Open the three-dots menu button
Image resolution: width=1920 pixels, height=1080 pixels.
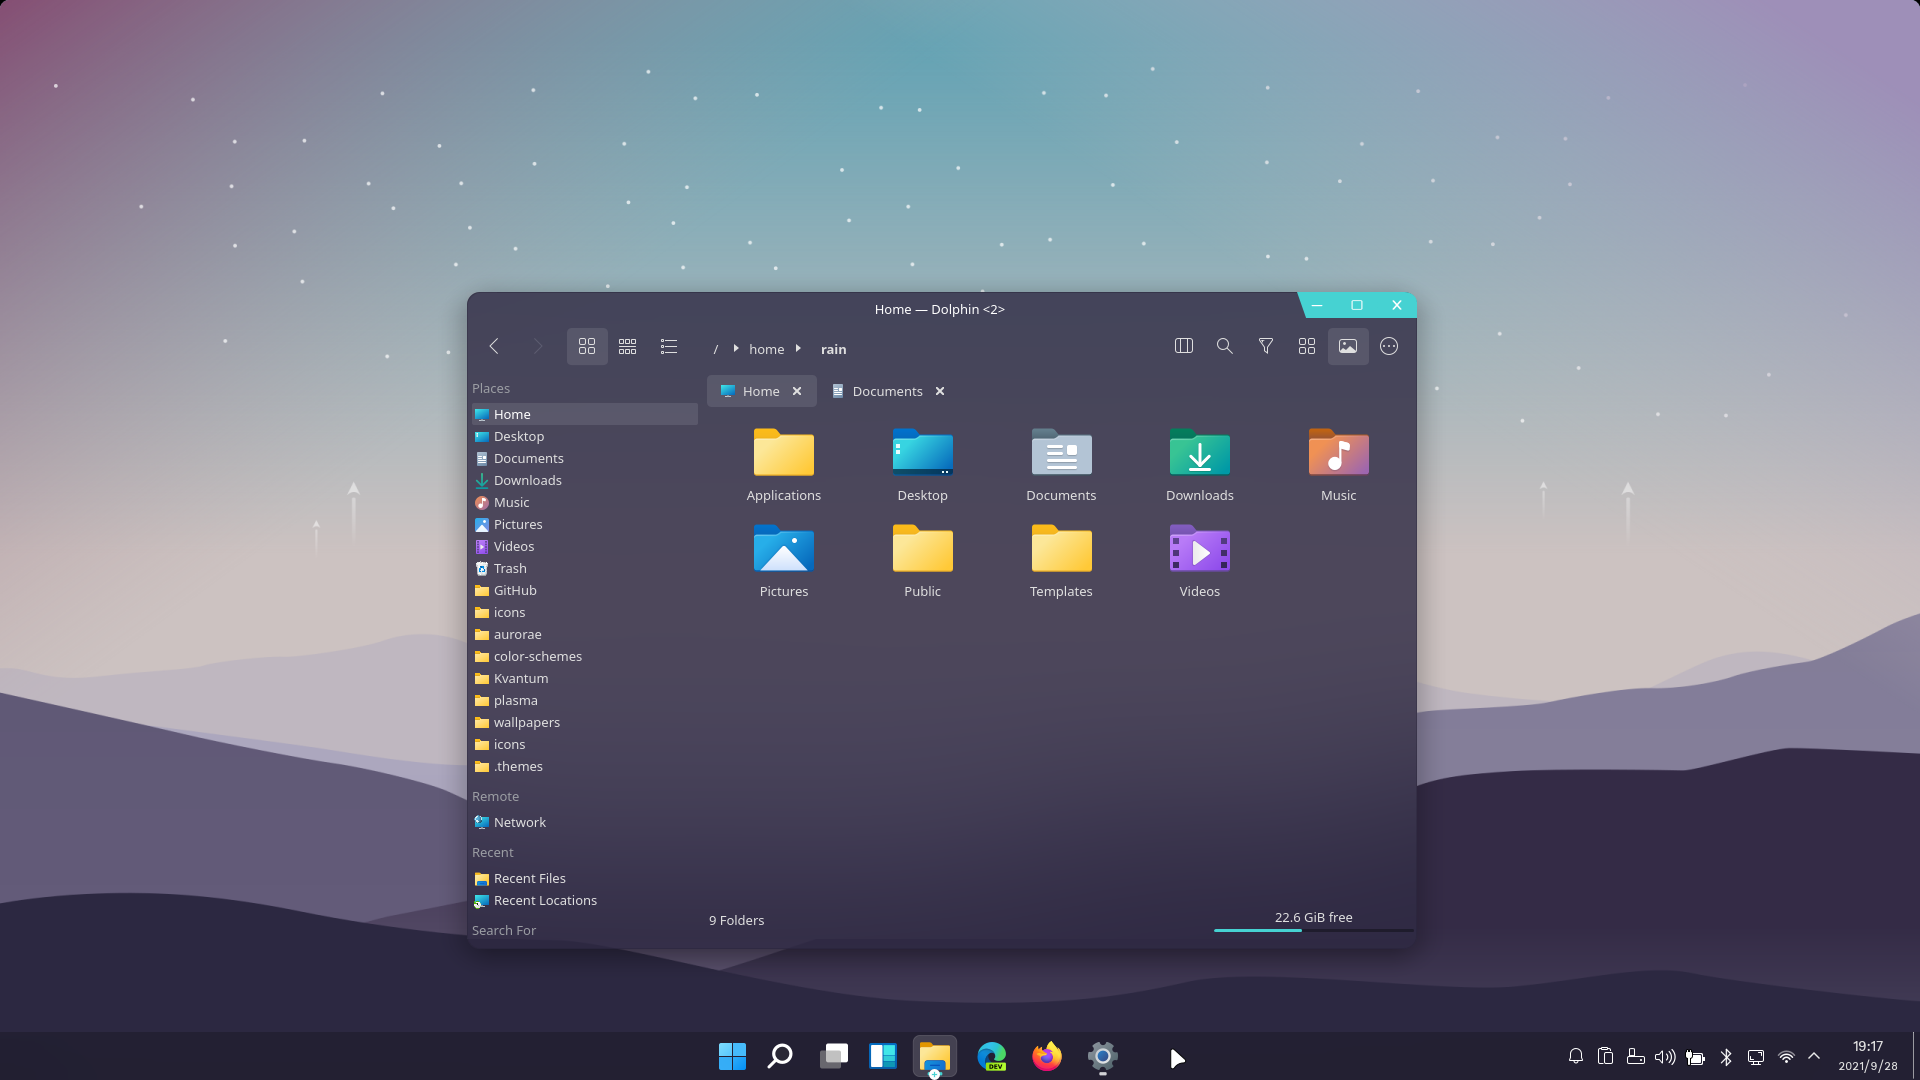(1389, 346)
